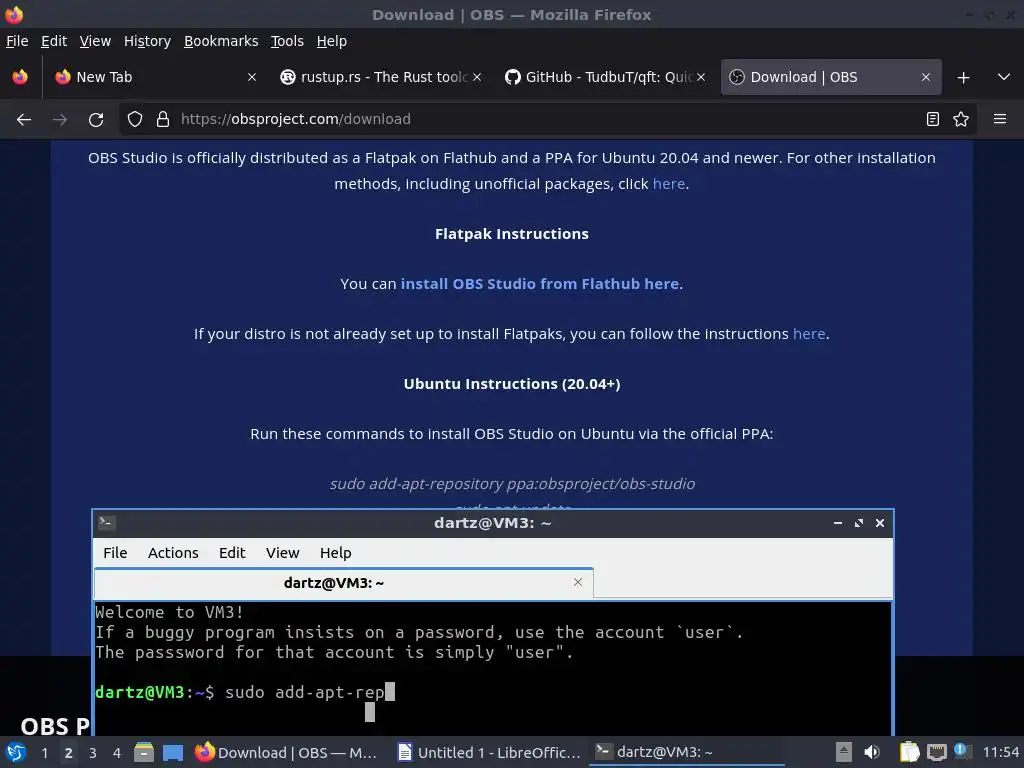The image size is (1024, 768).
Task: Open terminal Help menu
Action: 336,553
